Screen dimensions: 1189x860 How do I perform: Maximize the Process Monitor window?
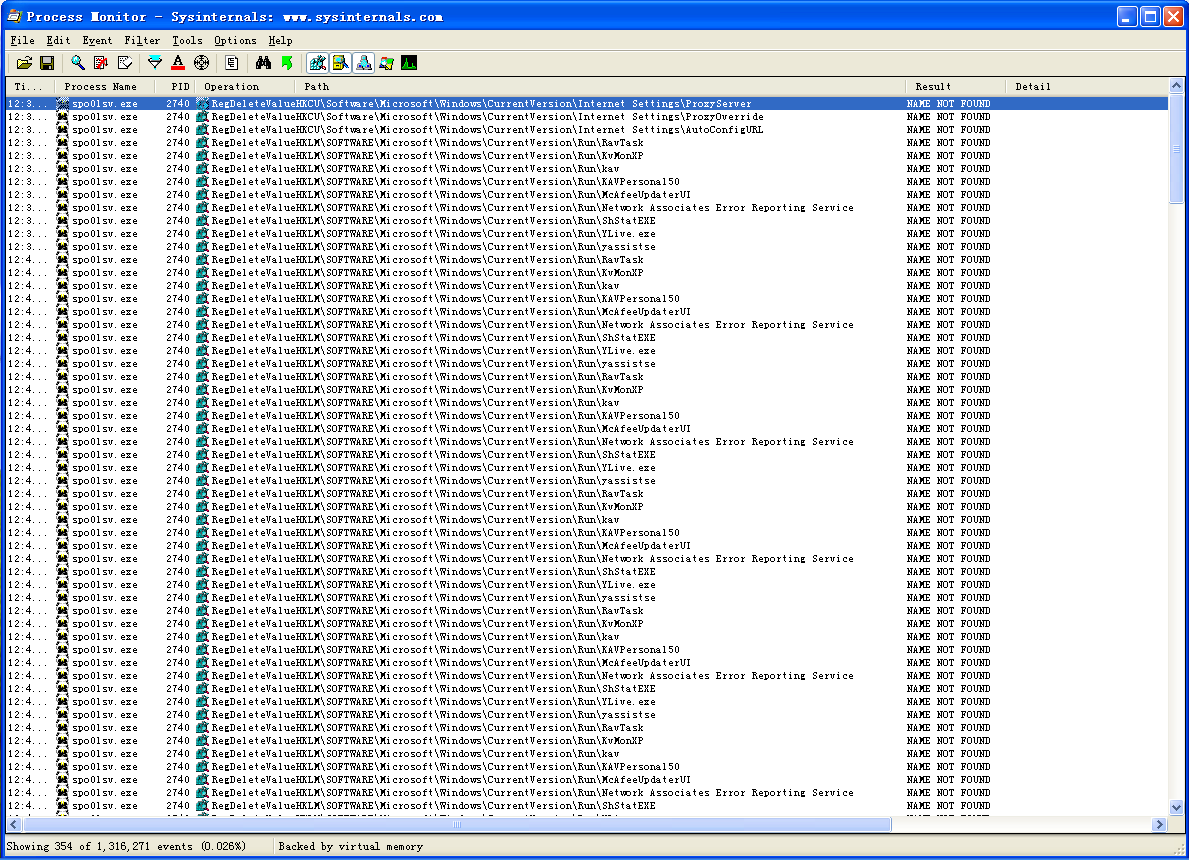tap(1150, 17)
